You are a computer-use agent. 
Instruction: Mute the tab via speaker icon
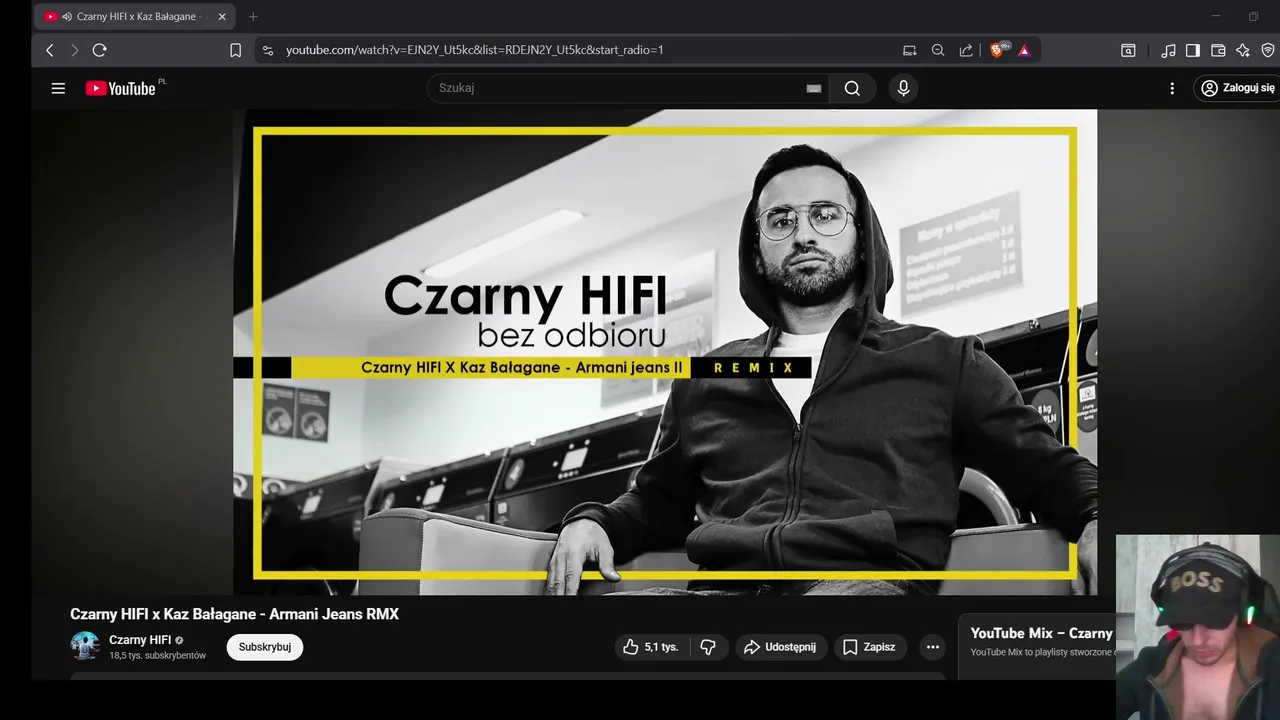tap(66, 17)
